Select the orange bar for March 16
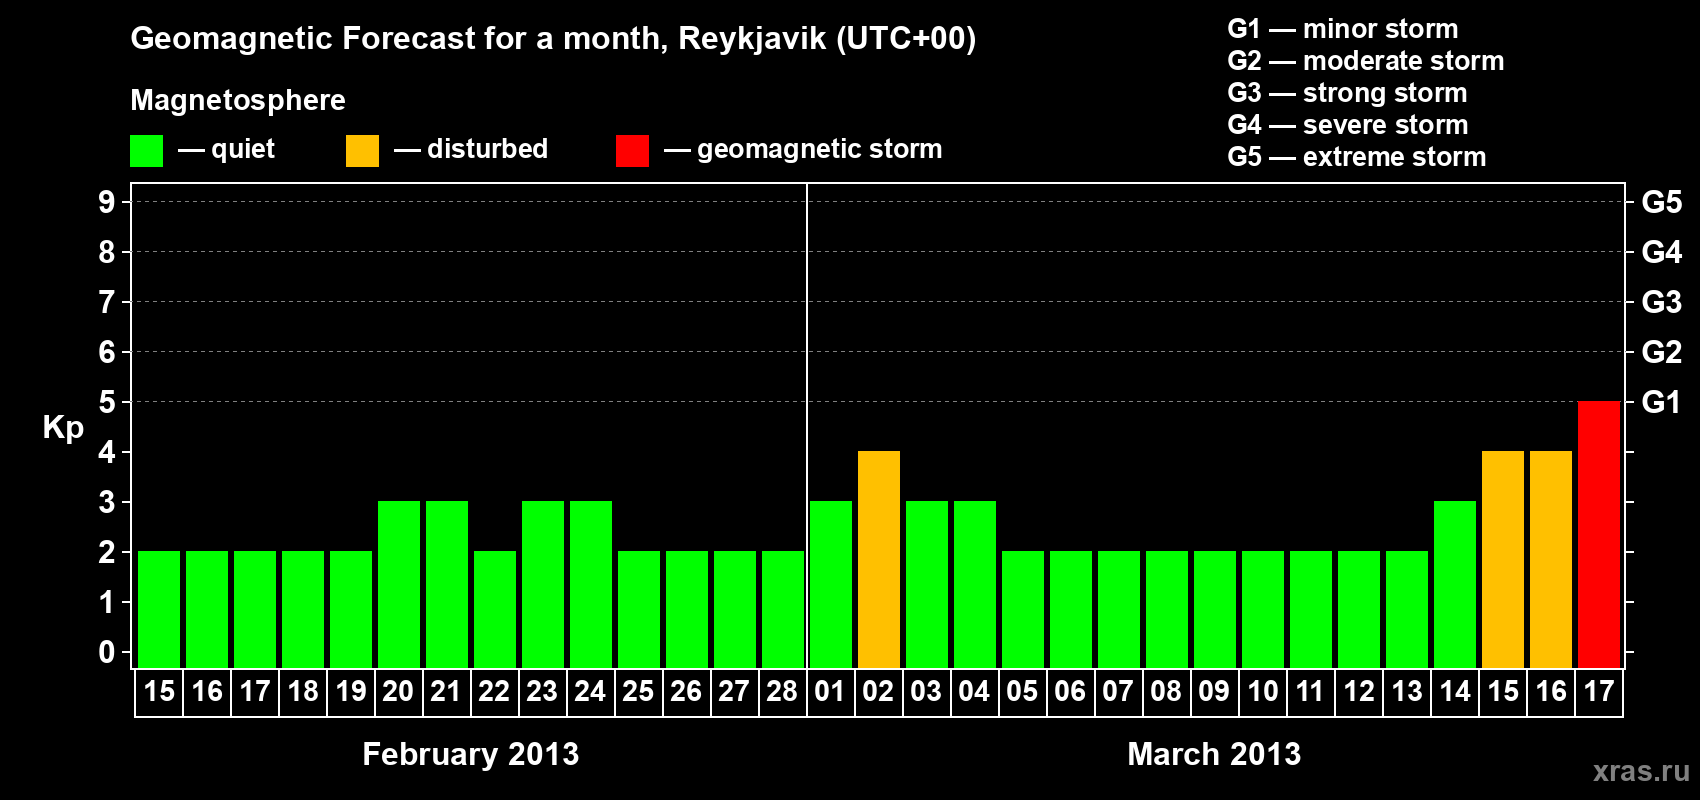This screenshot has height=800, width=1700. [1550, 559]
